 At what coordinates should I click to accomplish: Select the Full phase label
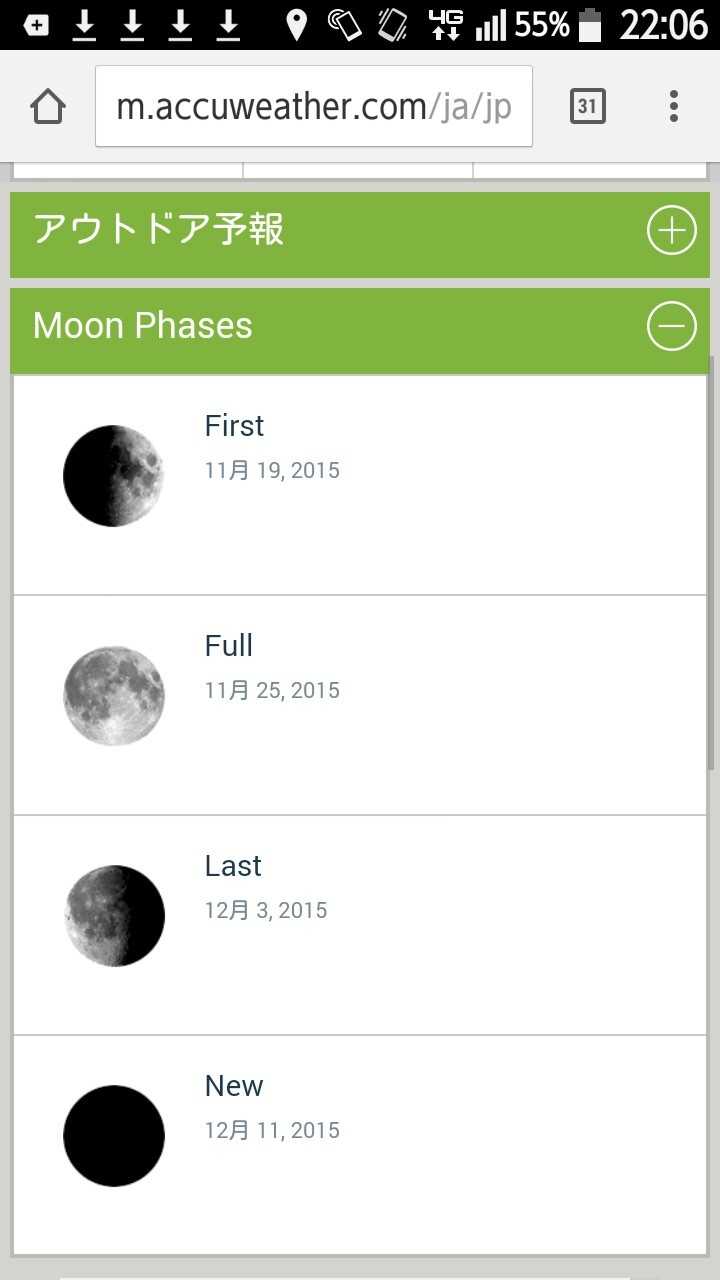(229, 646)
